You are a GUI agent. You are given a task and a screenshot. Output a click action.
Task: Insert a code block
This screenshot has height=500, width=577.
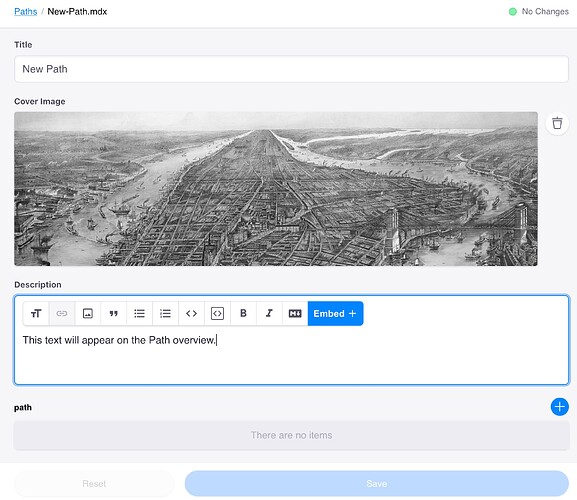coord(217,313)
